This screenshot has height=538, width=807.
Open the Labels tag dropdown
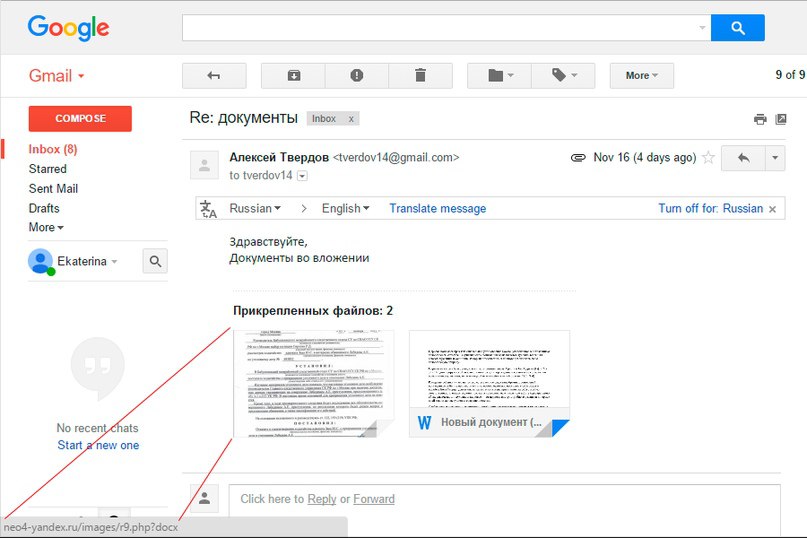[x=564, y=76]
